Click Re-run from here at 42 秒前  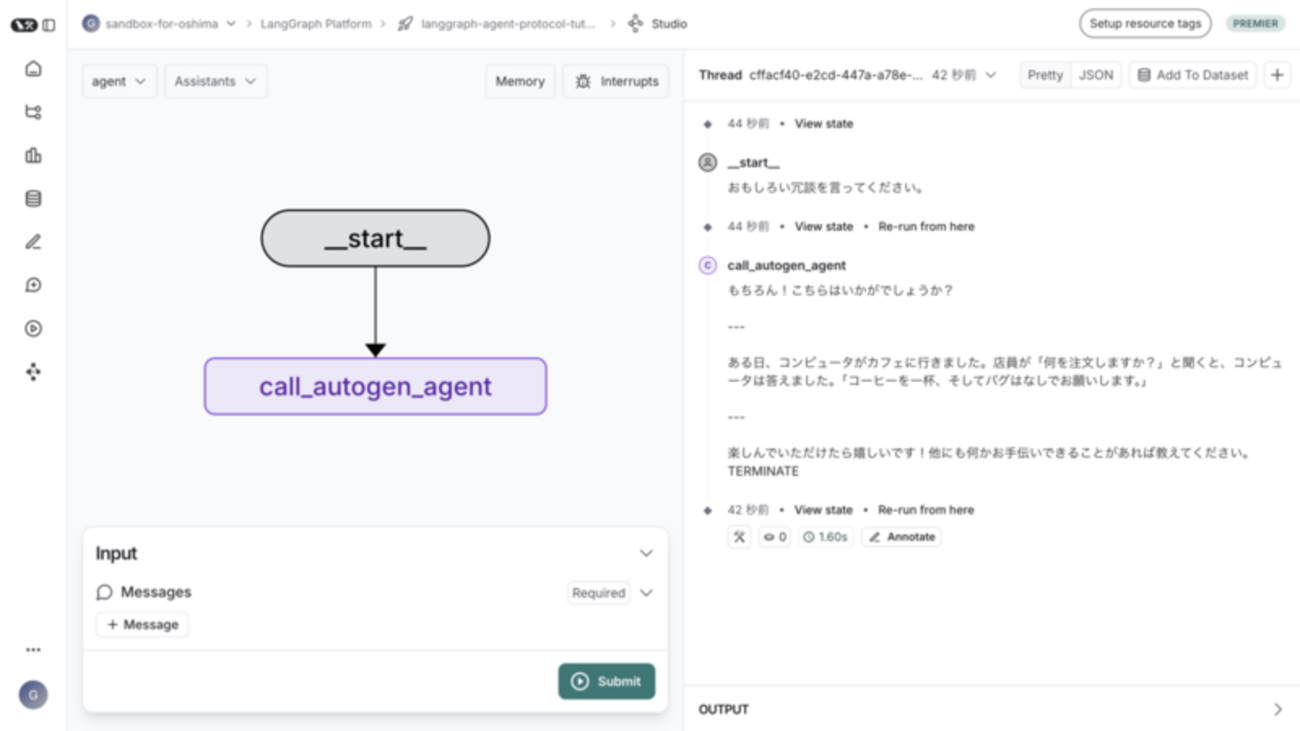coord(926,510)
